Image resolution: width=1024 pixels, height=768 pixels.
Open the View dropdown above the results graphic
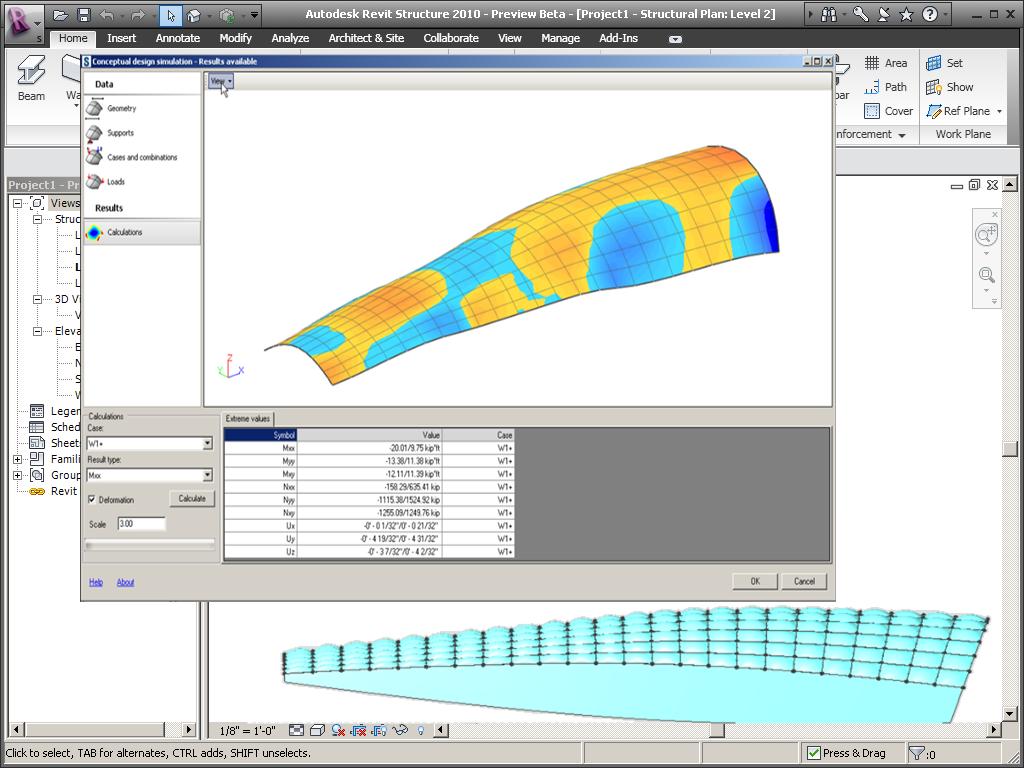221,83
